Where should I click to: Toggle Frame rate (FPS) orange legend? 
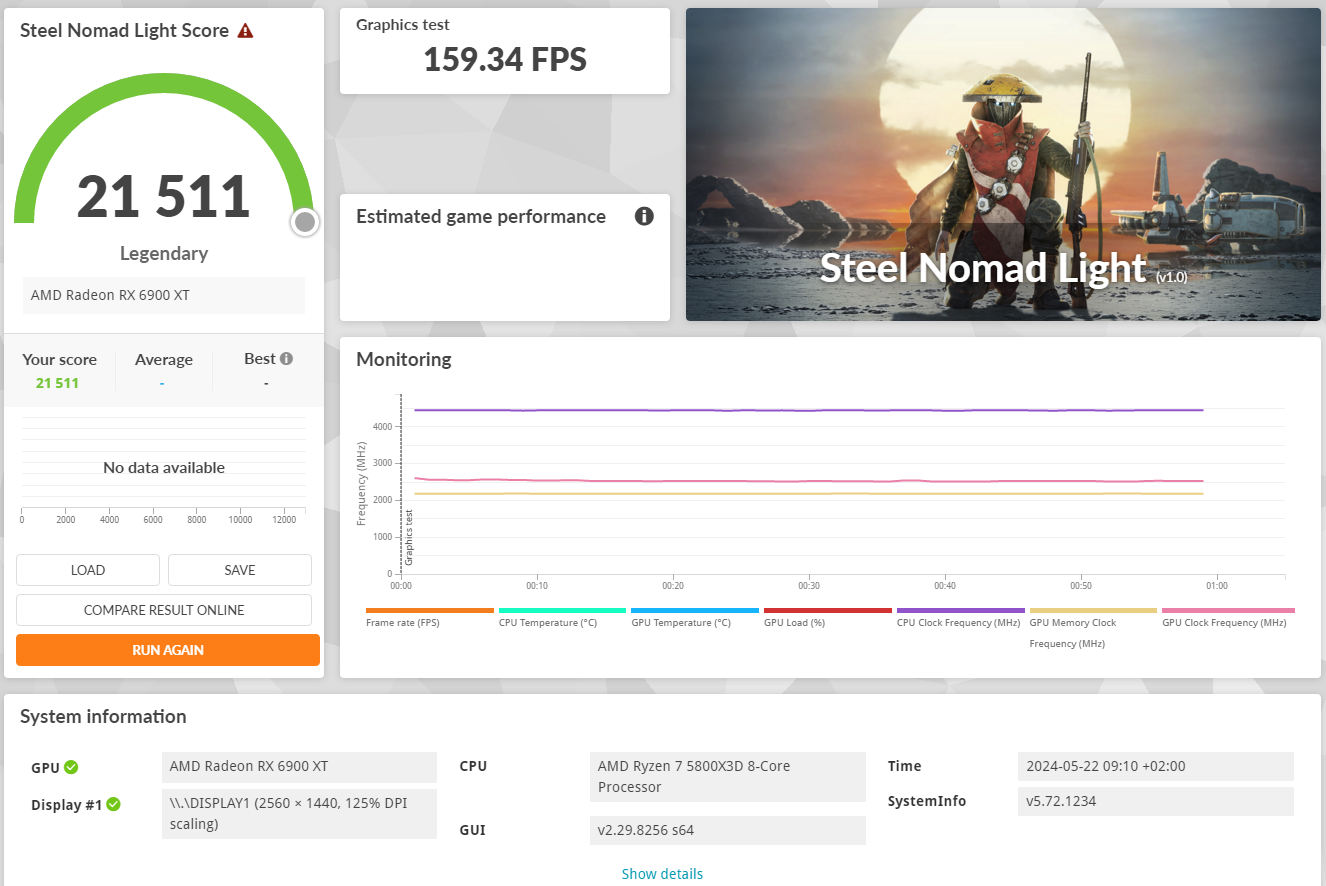[x=430, y=610]
